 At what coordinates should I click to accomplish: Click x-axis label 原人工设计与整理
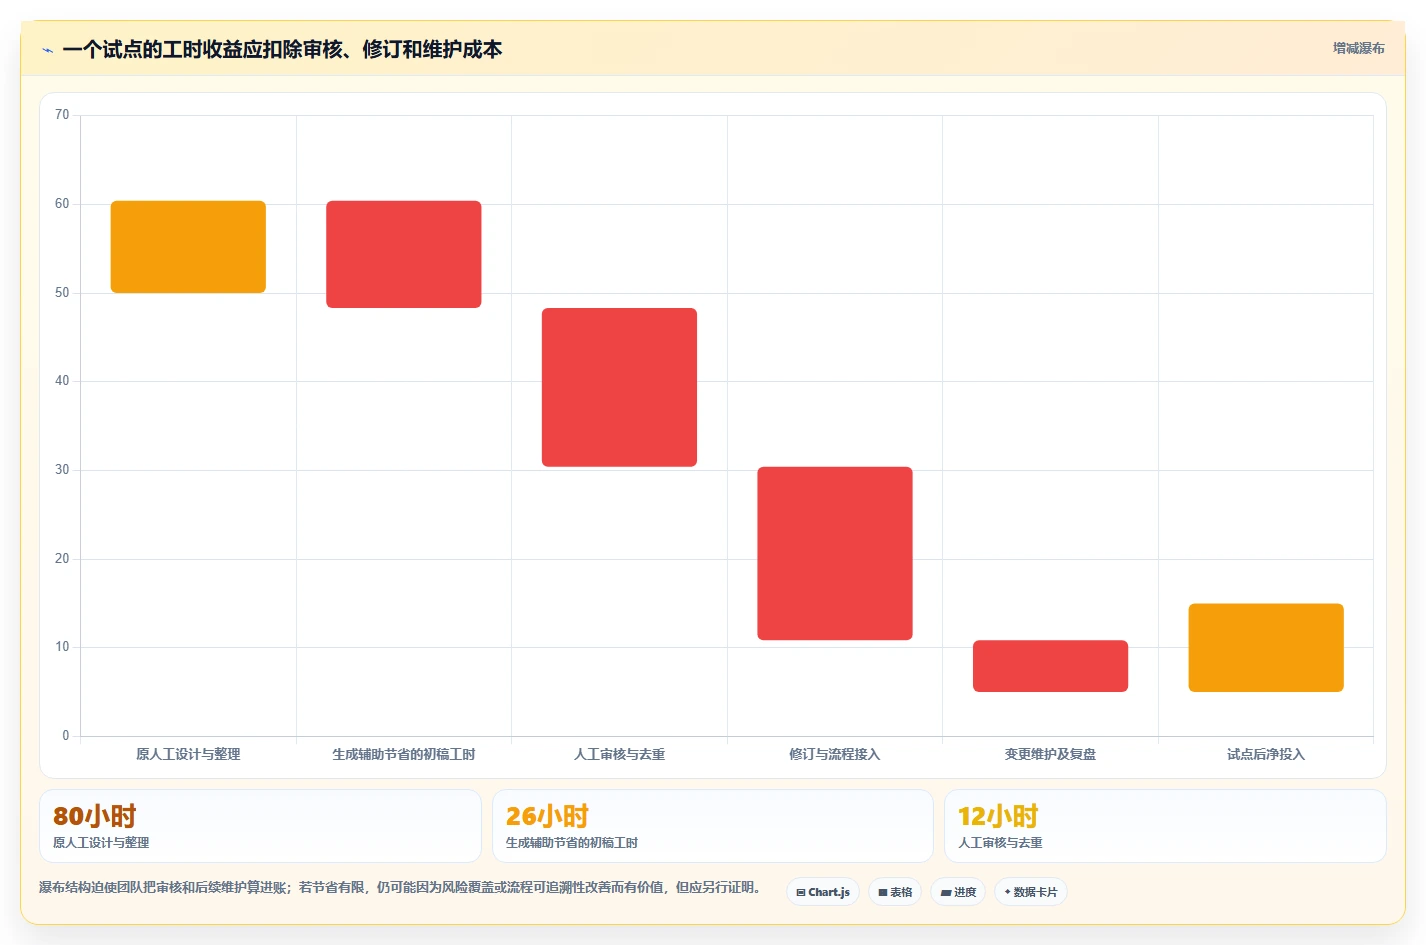[188, 754]
